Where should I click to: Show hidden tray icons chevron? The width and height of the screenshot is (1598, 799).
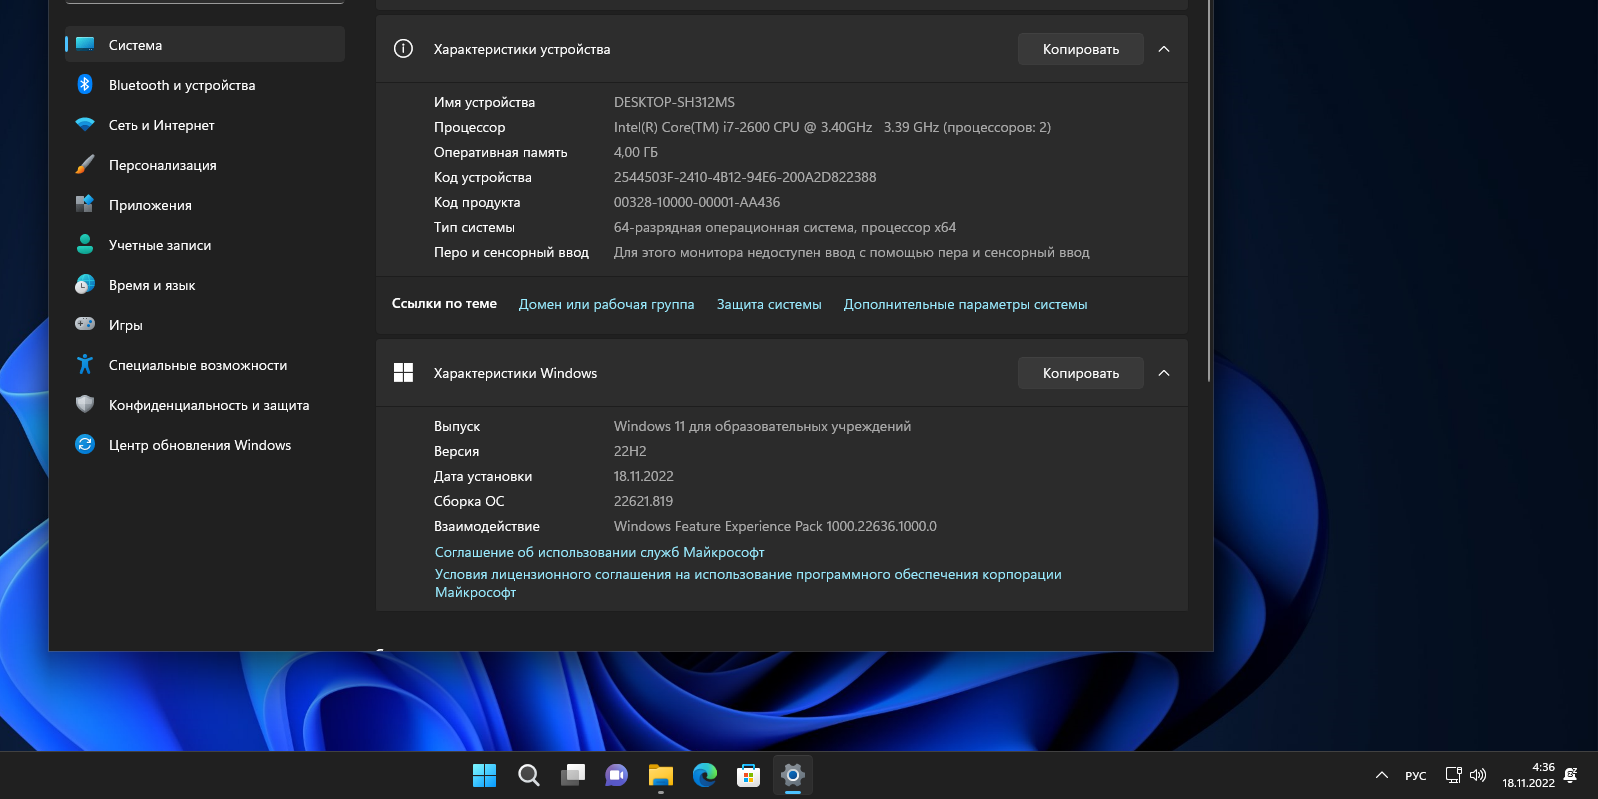click(x=1382, y=775)
